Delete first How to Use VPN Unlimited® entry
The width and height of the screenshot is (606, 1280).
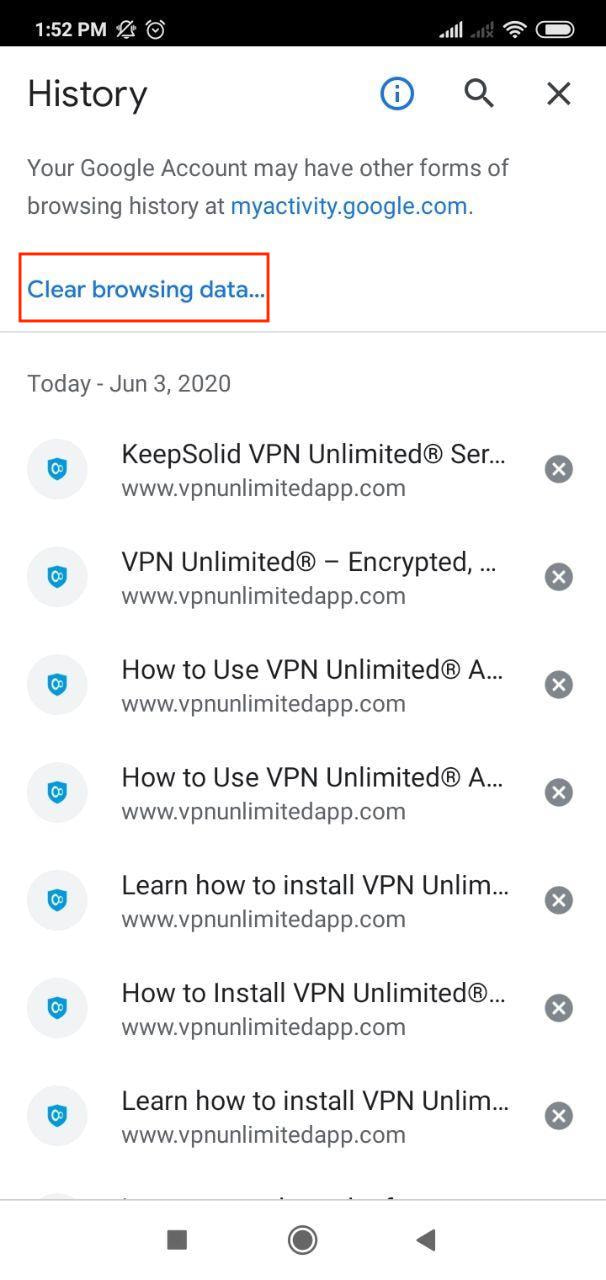(558, 685)
